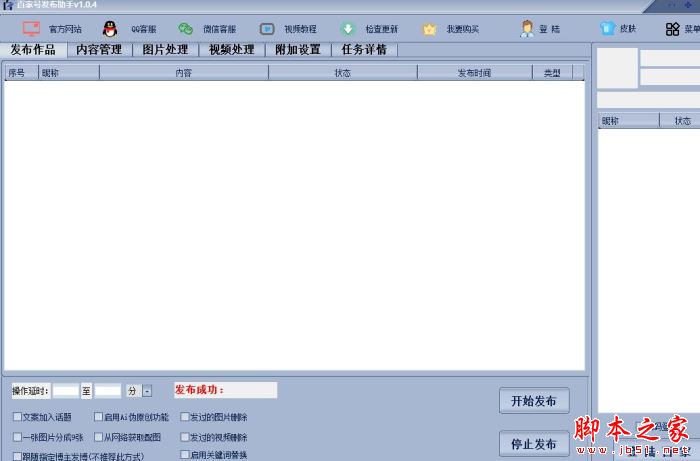Click the first 操作延时 input field
Image resolution: width=700 pixels, height=461 pixels.
click(66, 391)
